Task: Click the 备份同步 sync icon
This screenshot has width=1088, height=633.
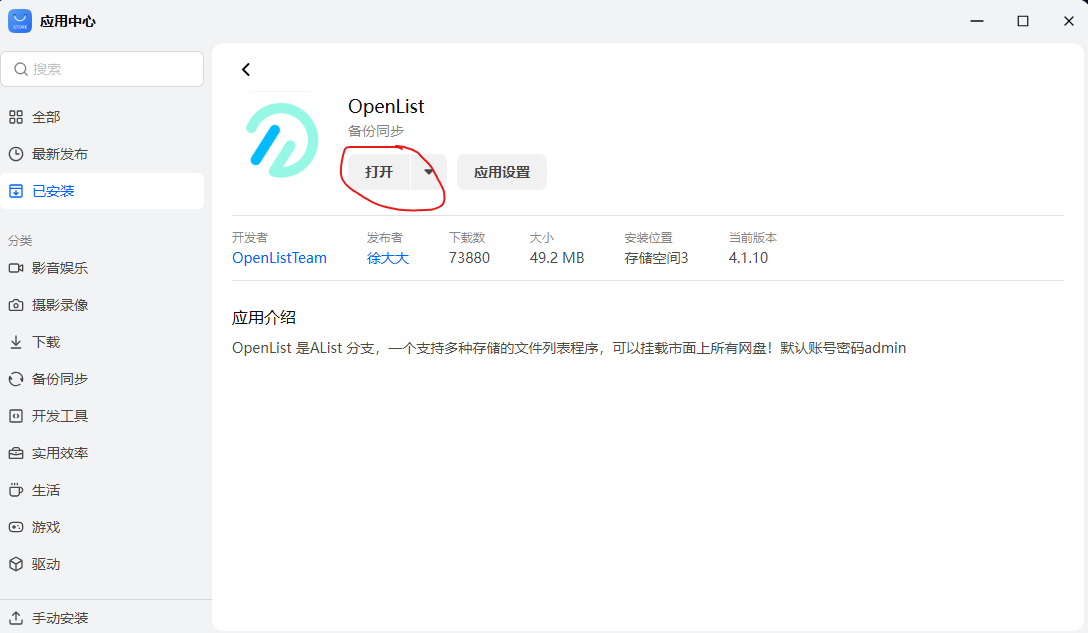Action: click(x=16, y=379)
